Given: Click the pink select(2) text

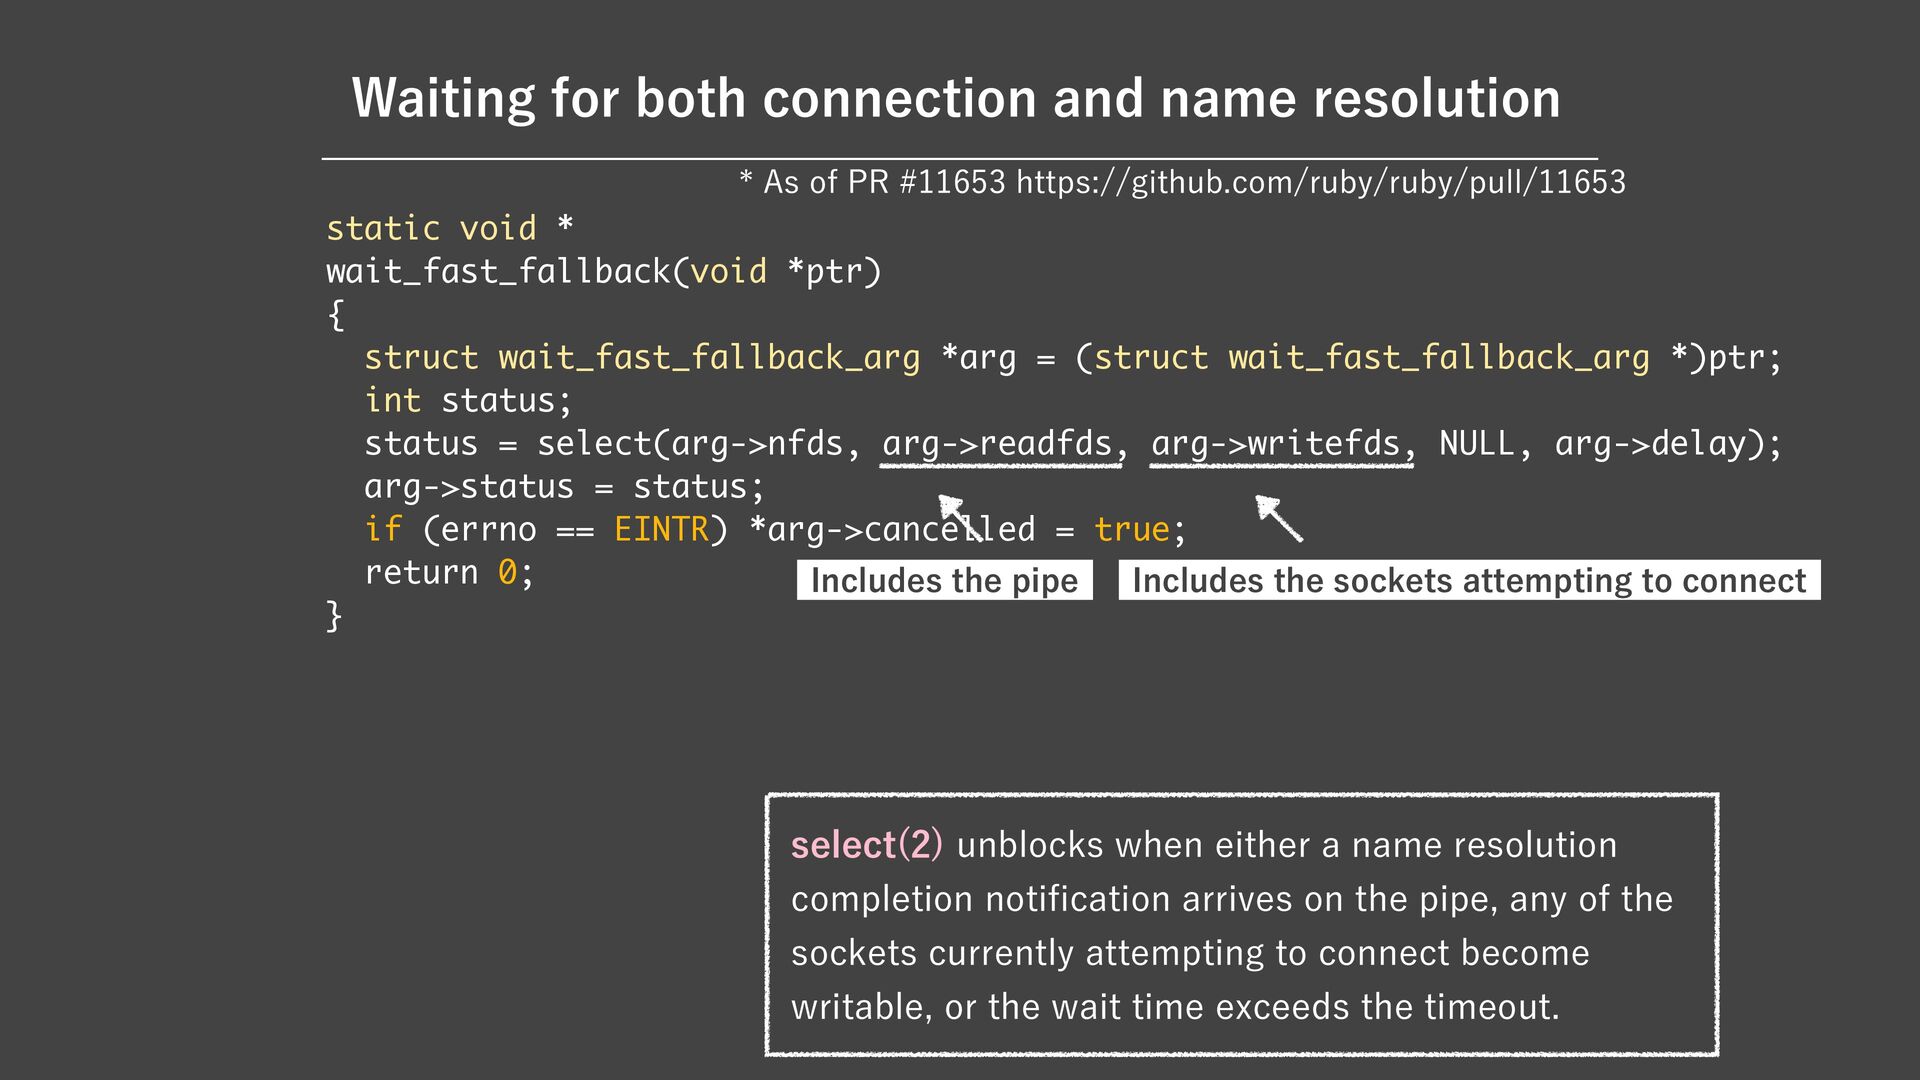Looking at the screenshot, I should click(x=866, y=845).
